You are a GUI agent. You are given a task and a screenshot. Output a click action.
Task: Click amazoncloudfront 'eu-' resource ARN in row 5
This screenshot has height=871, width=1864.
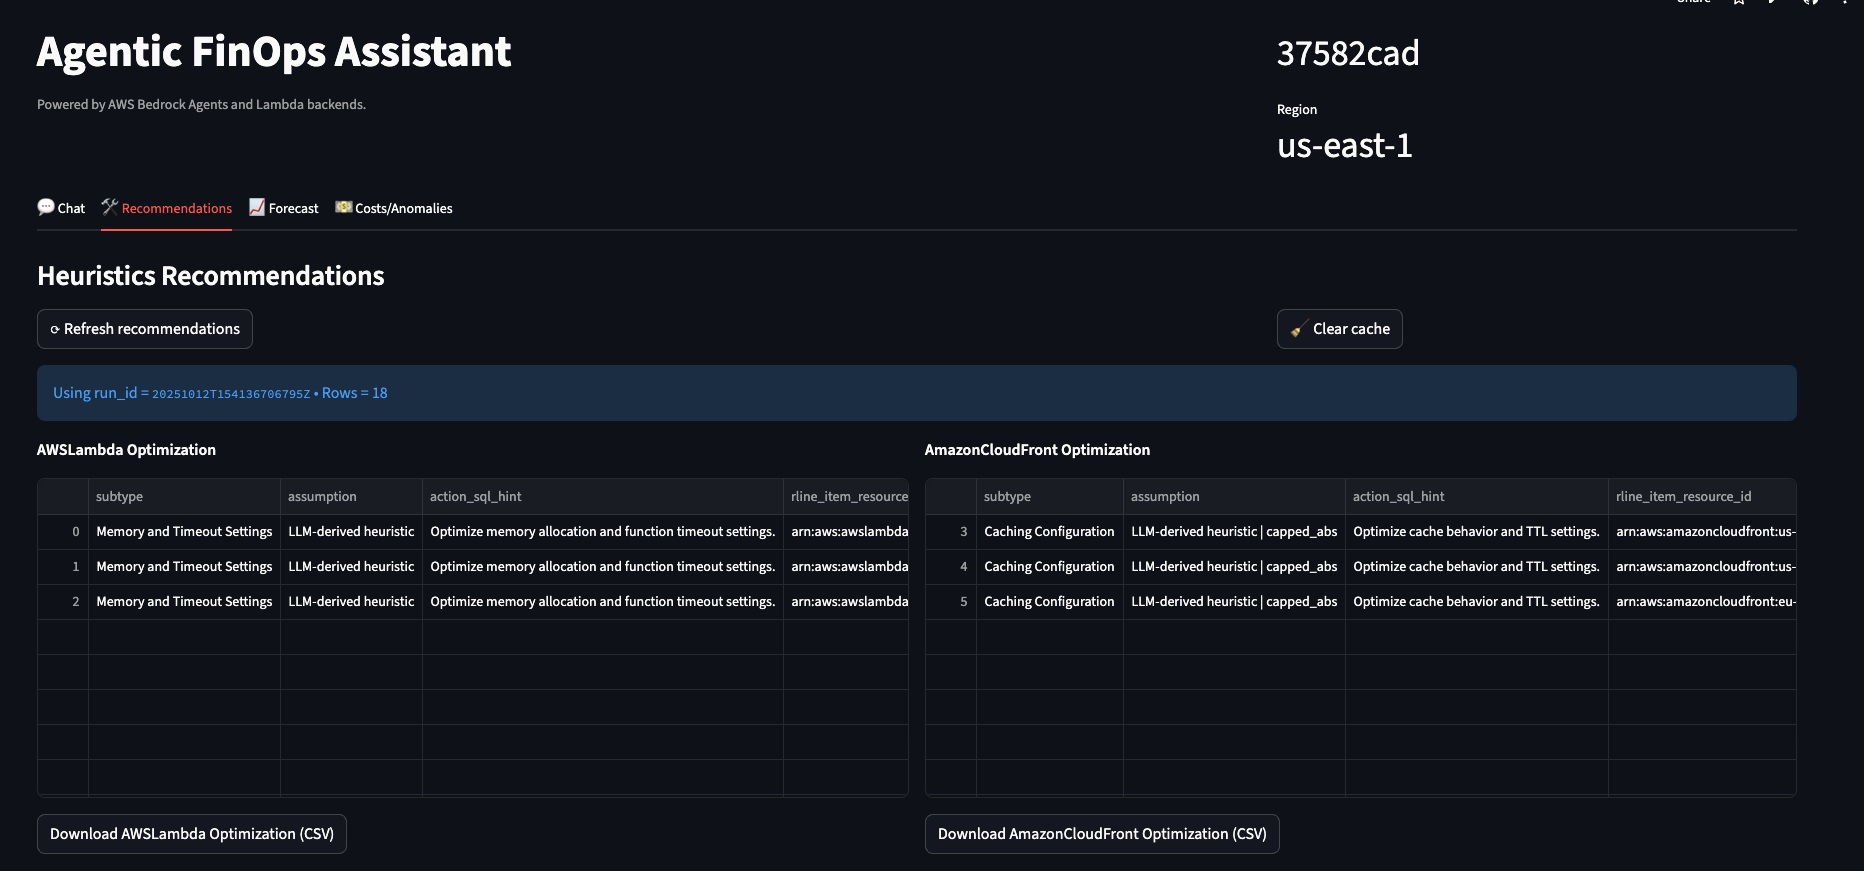click(1702, 602)
